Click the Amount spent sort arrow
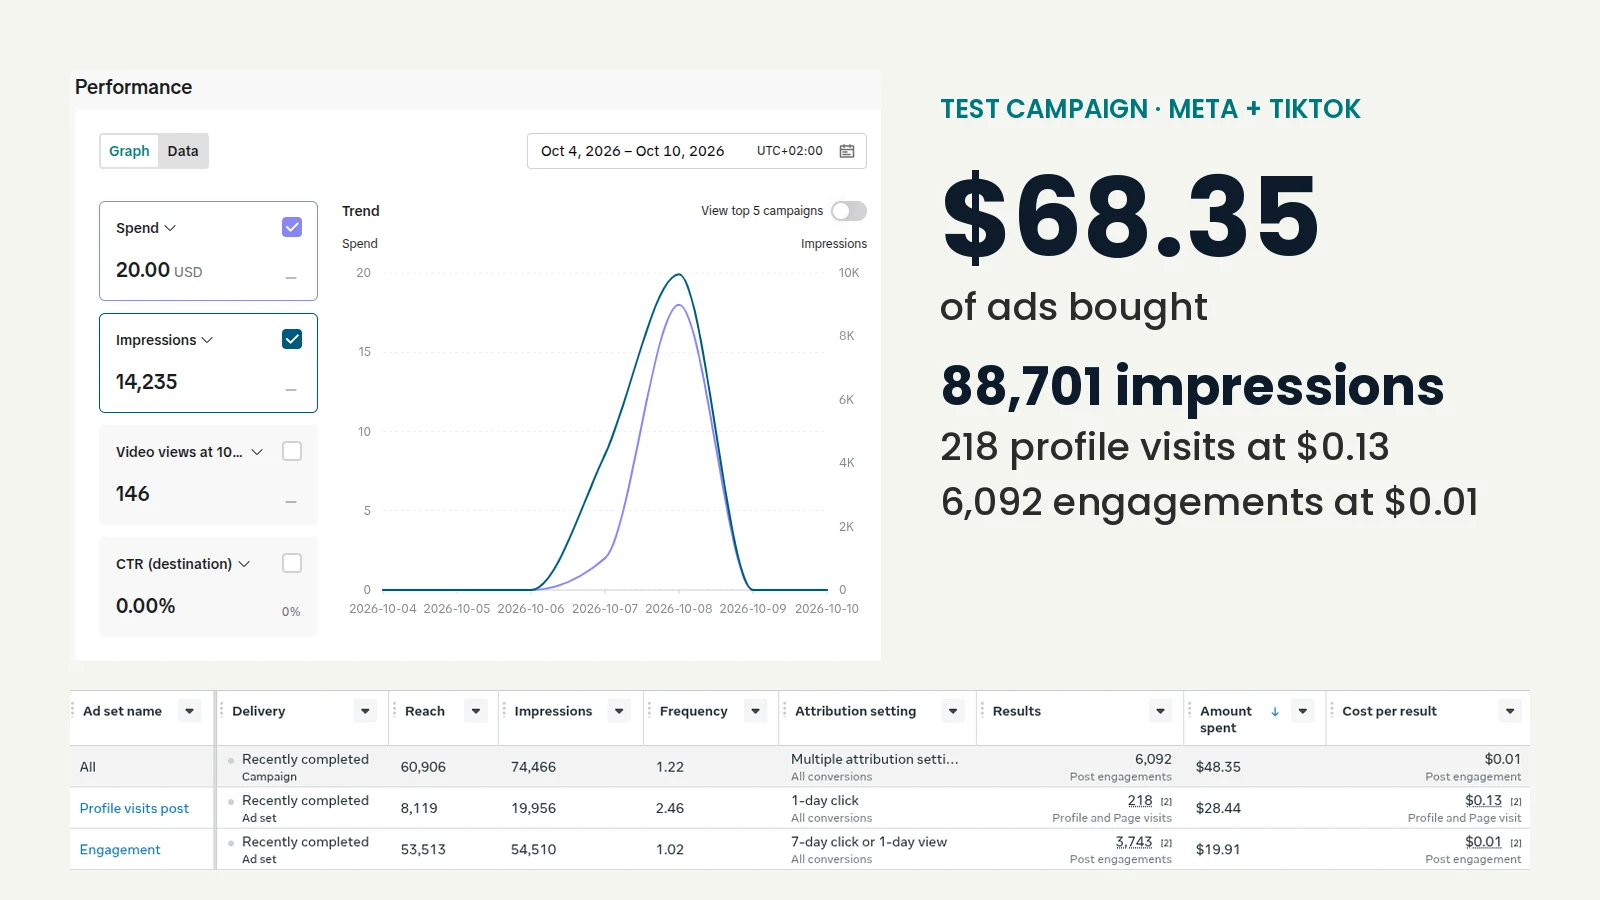The width and height of the screenshot is (1600, 900). [x=1275, y=712]
